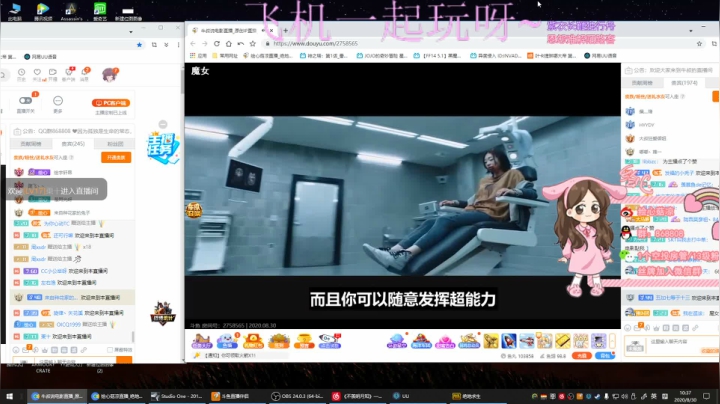Click the douyu.com/2758565 address bar
The image size is (720, 404).
coord(478,44)
